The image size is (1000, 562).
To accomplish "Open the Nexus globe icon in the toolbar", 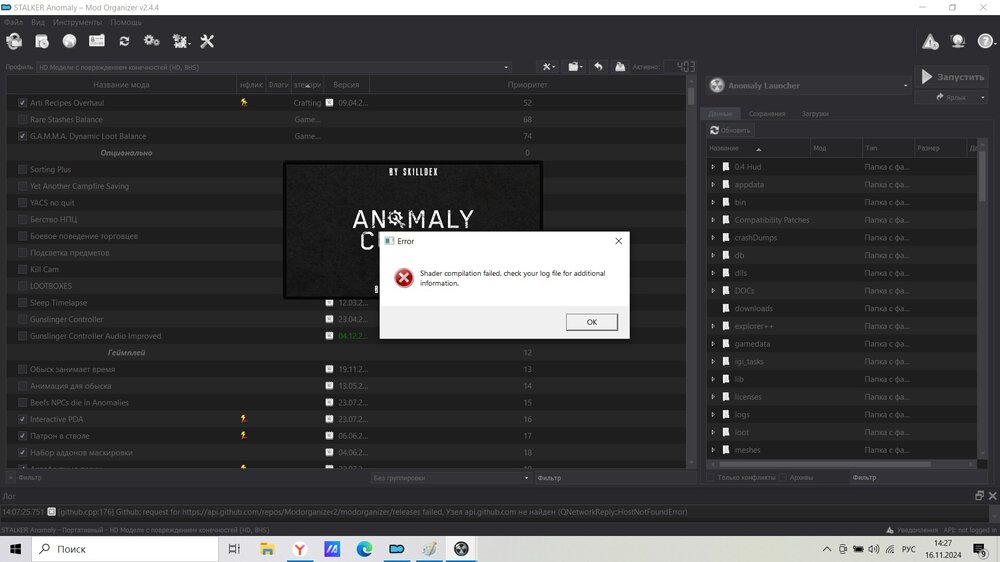I will (x=70, y=41).
